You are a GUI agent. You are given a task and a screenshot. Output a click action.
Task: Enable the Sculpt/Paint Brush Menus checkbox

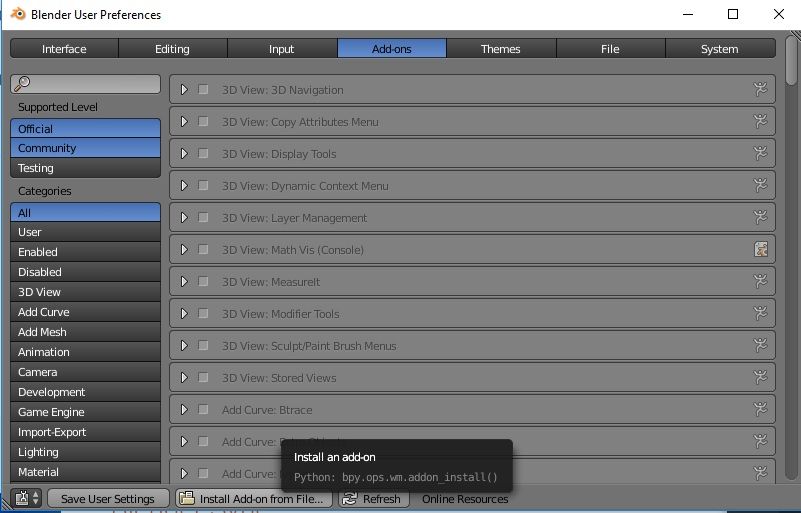203,345
